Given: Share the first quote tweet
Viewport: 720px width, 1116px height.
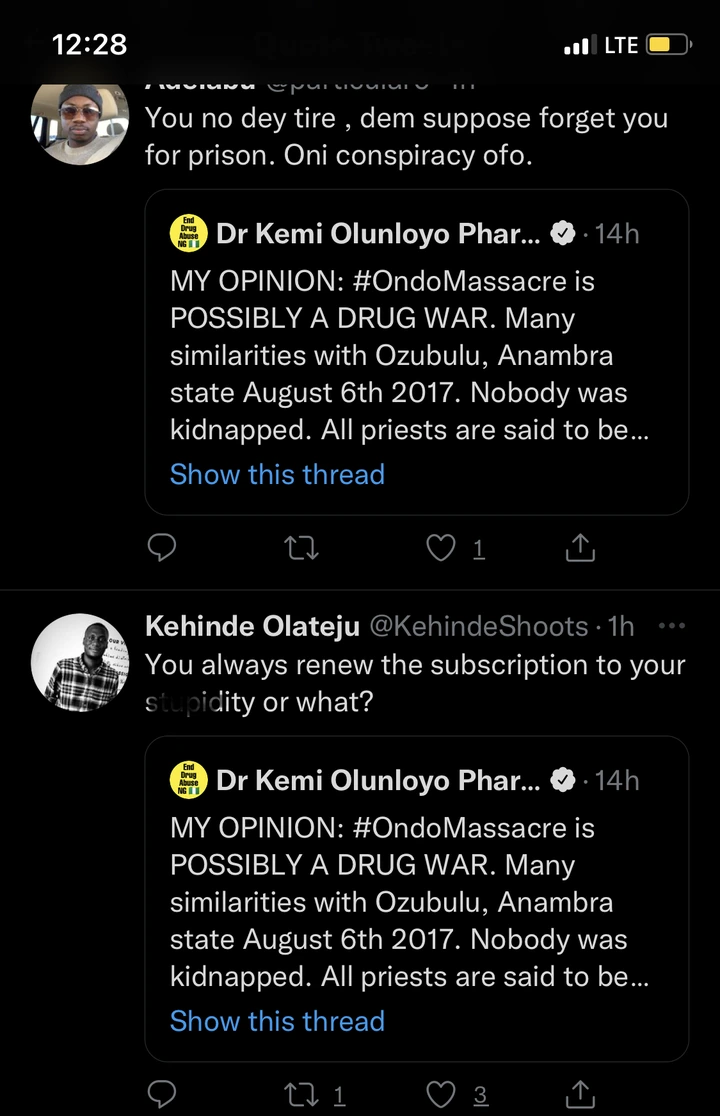Looking at the screenshot, I should click(x=581, y=547).
